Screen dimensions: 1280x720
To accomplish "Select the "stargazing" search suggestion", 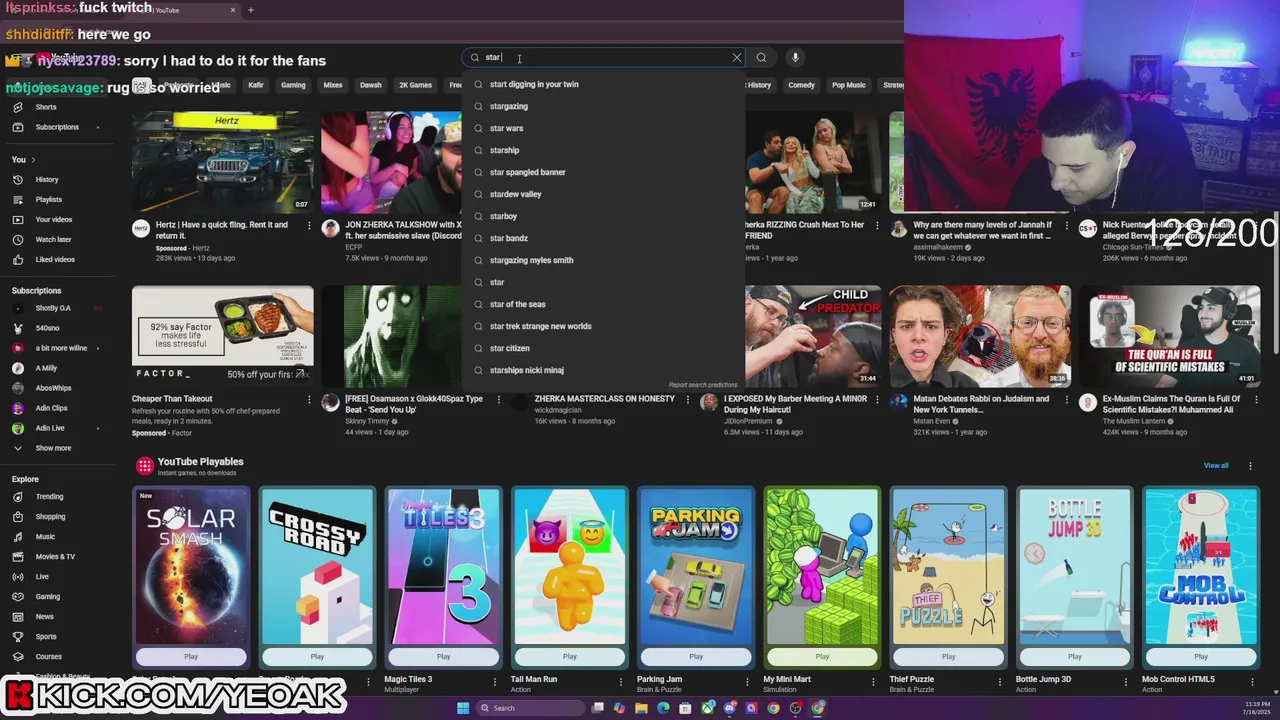I will [x=604, y=106].
